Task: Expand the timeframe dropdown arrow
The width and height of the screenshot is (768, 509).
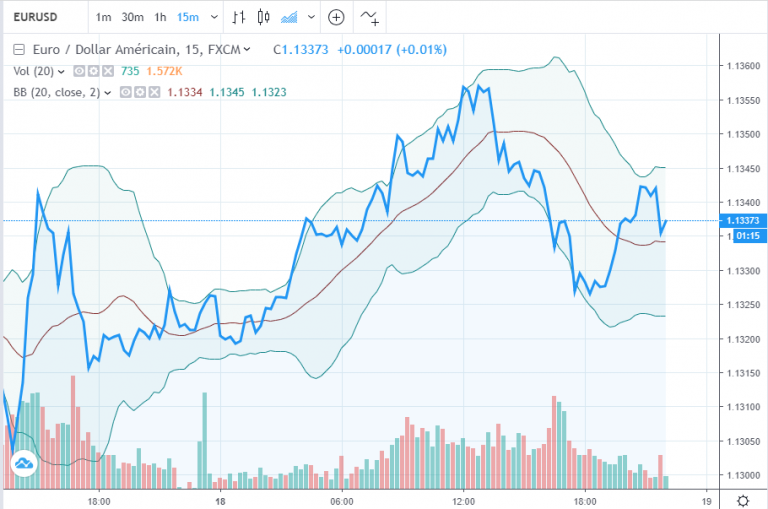Action: 214,18
